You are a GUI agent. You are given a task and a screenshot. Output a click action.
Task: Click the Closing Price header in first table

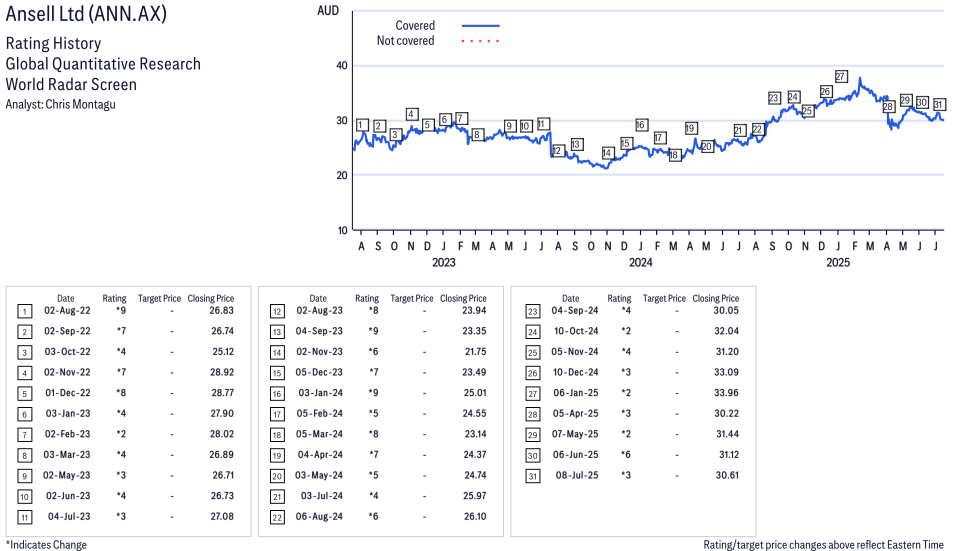tap(211, 298)
